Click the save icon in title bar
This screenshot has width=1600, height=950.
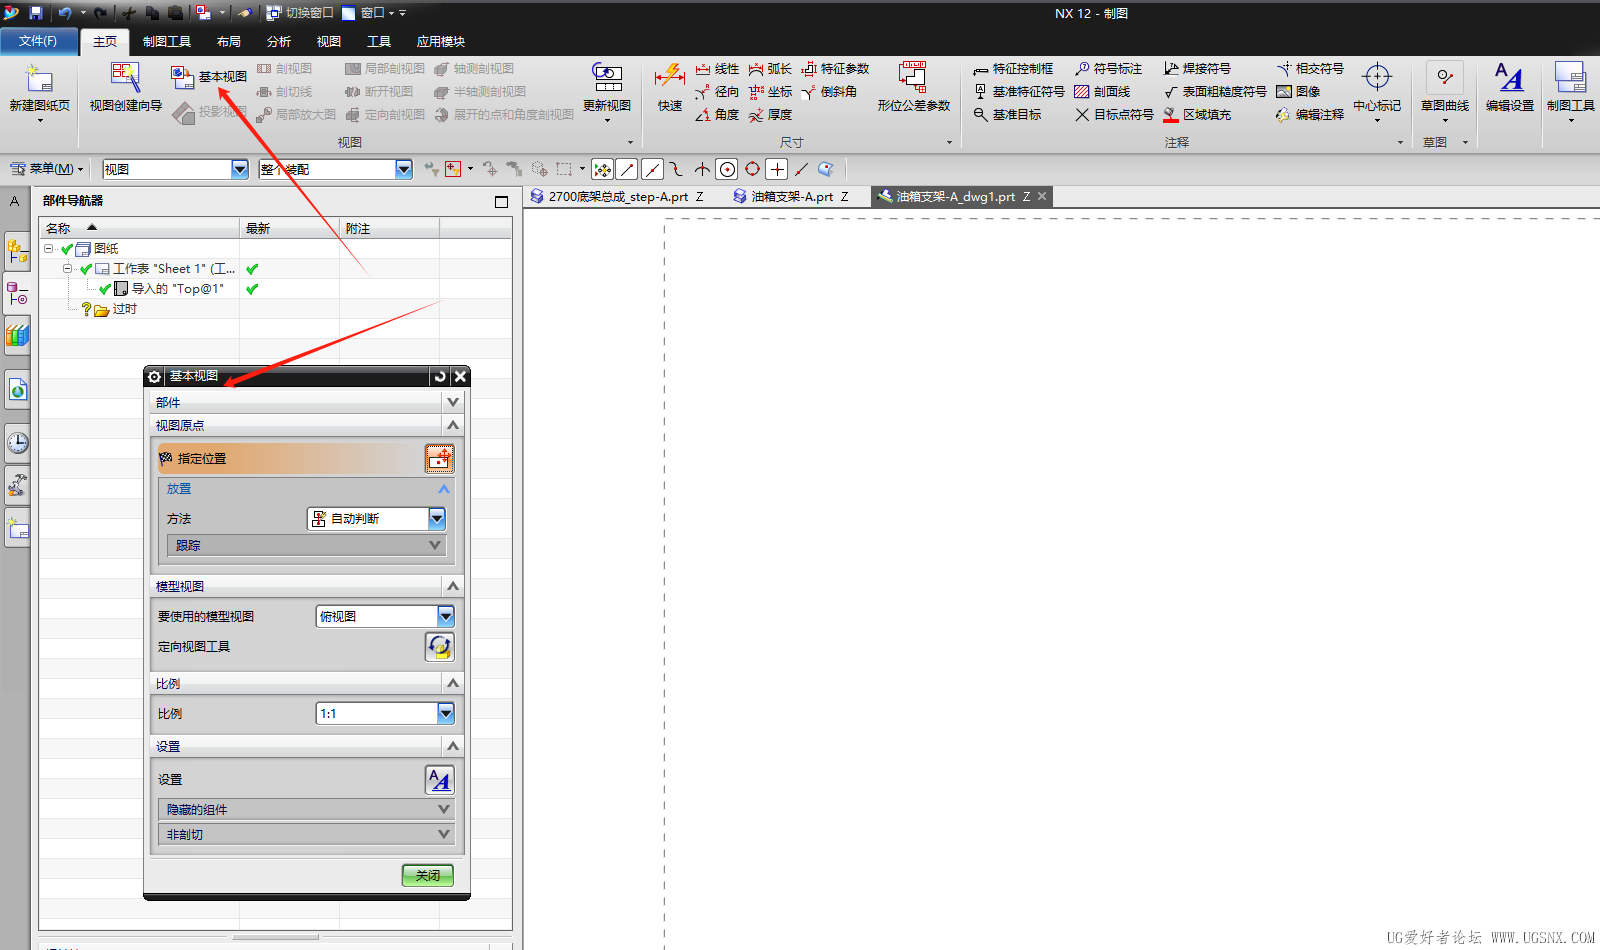point(36,13)
